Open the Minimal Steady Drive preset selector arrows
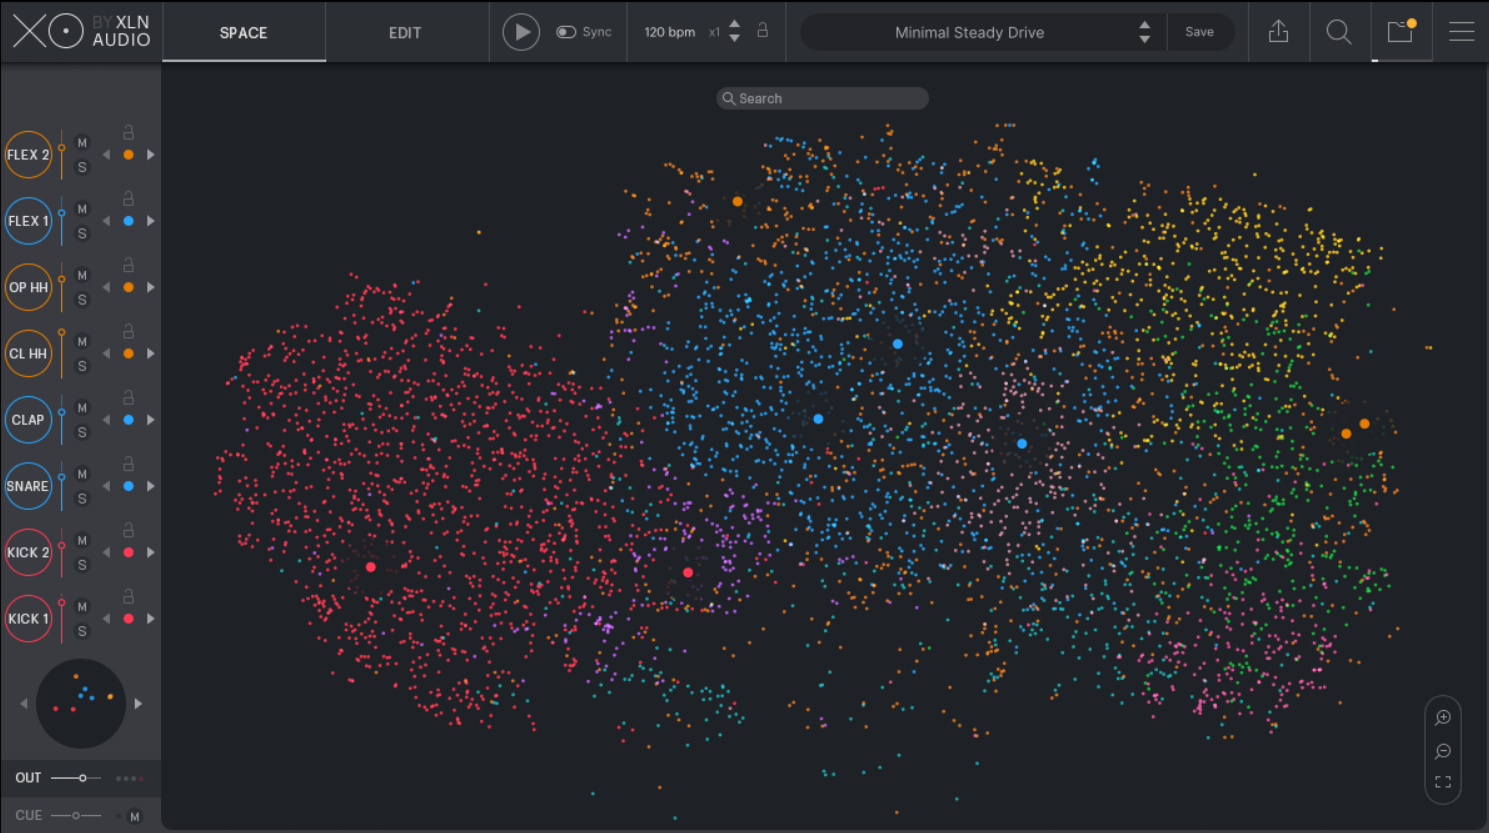 point(1144,32)
